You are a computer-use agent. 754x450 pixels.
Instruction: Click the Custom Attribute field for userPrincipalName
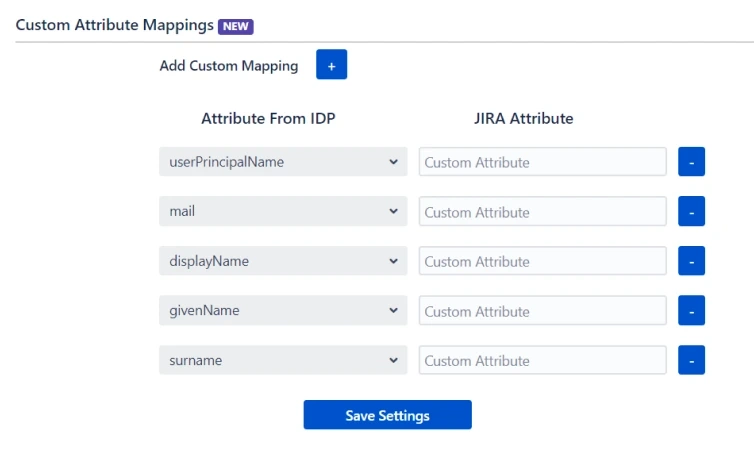coord(542,162)
